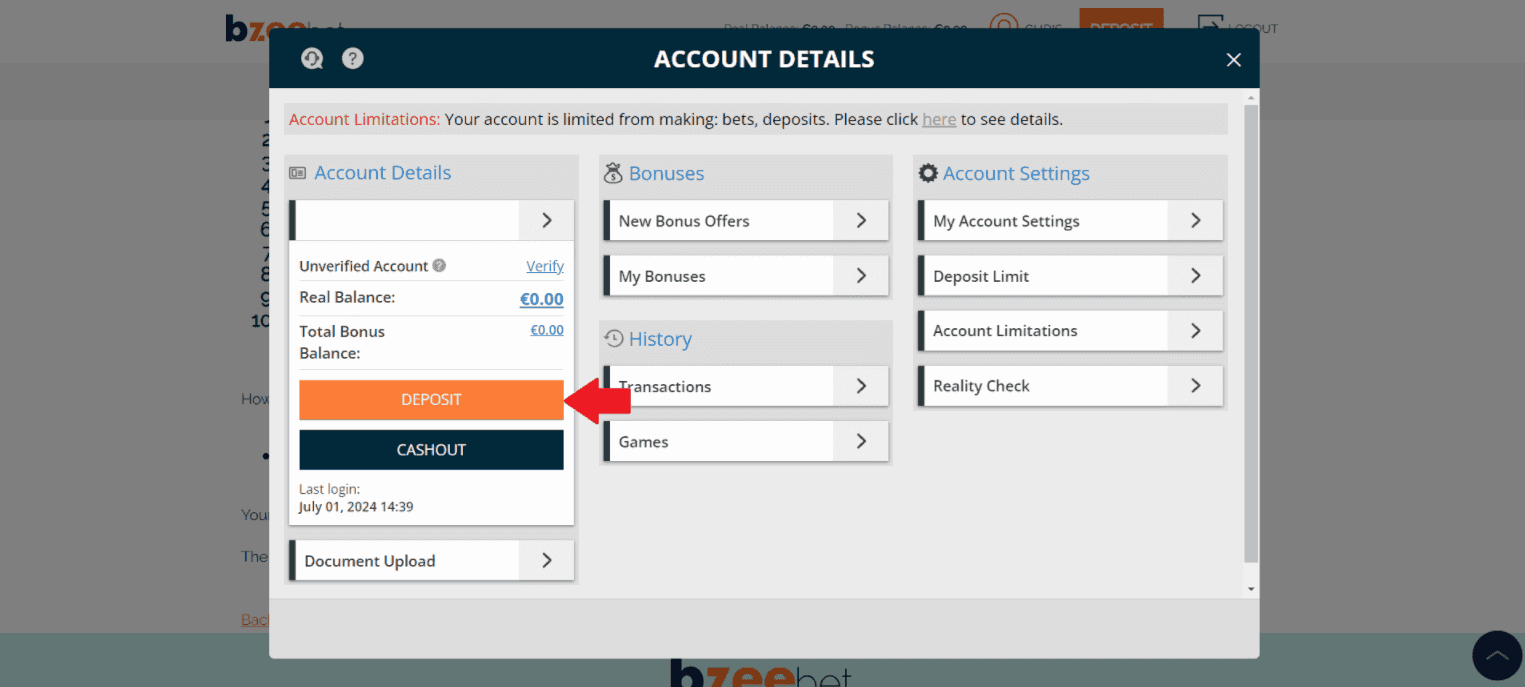This screenshot has height=687, width=1525.
Task: Select the Deposit Limit option
Action: coord(1069,276)
